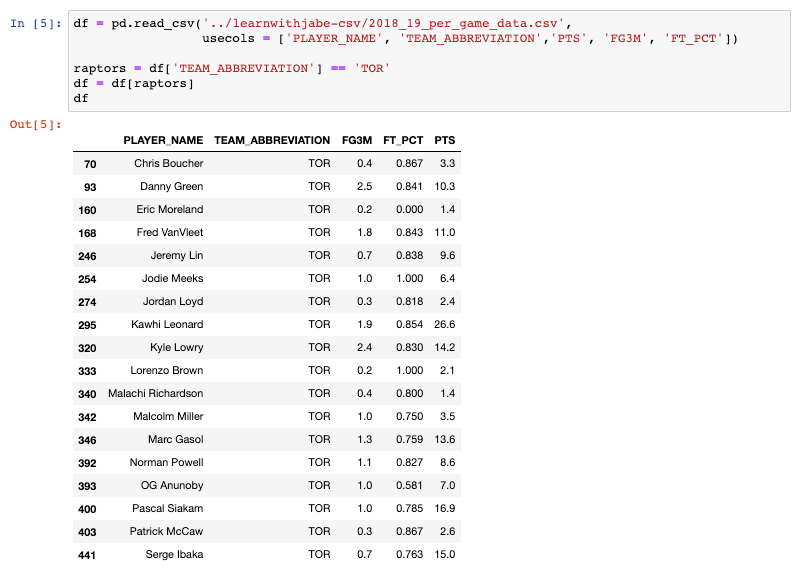
Task: Click Marc Gasol's PTS value 13.6
Action: pyautogui.click(x=444, y=439)
